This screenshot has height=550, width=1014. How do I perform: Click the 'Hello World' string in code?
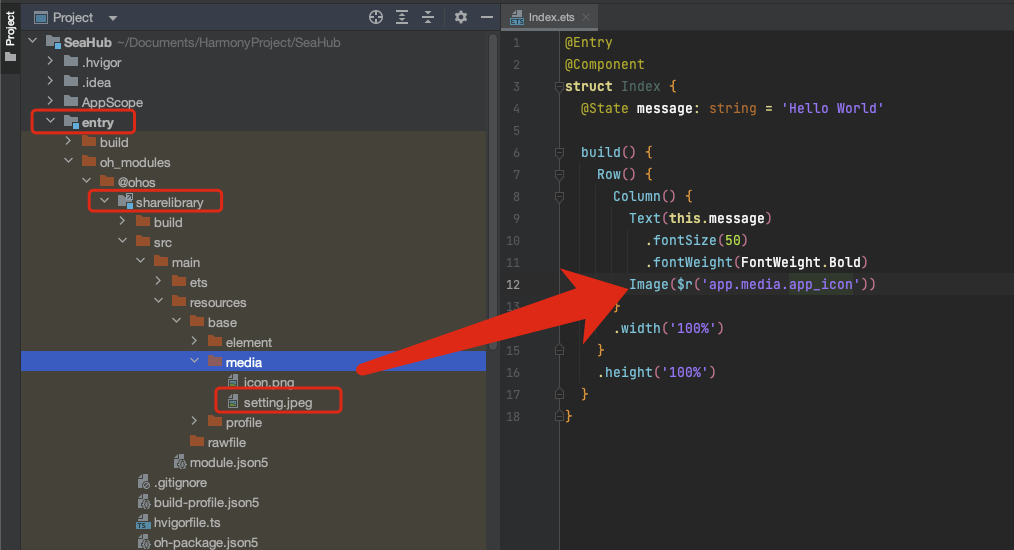coord(832,109)
